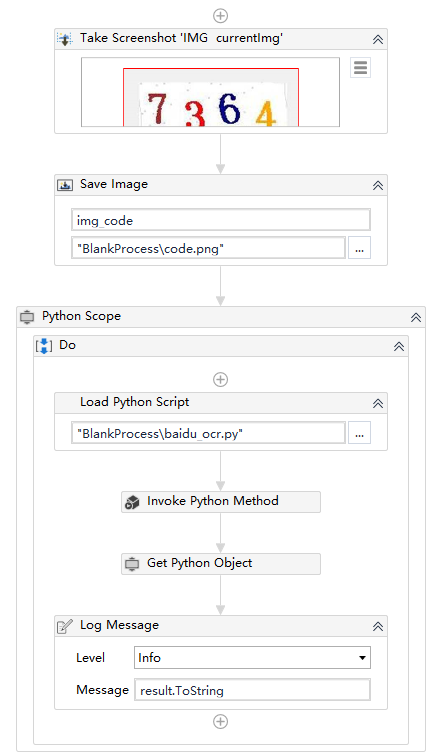Click the img_code image input field

click(x=221, y=220)
